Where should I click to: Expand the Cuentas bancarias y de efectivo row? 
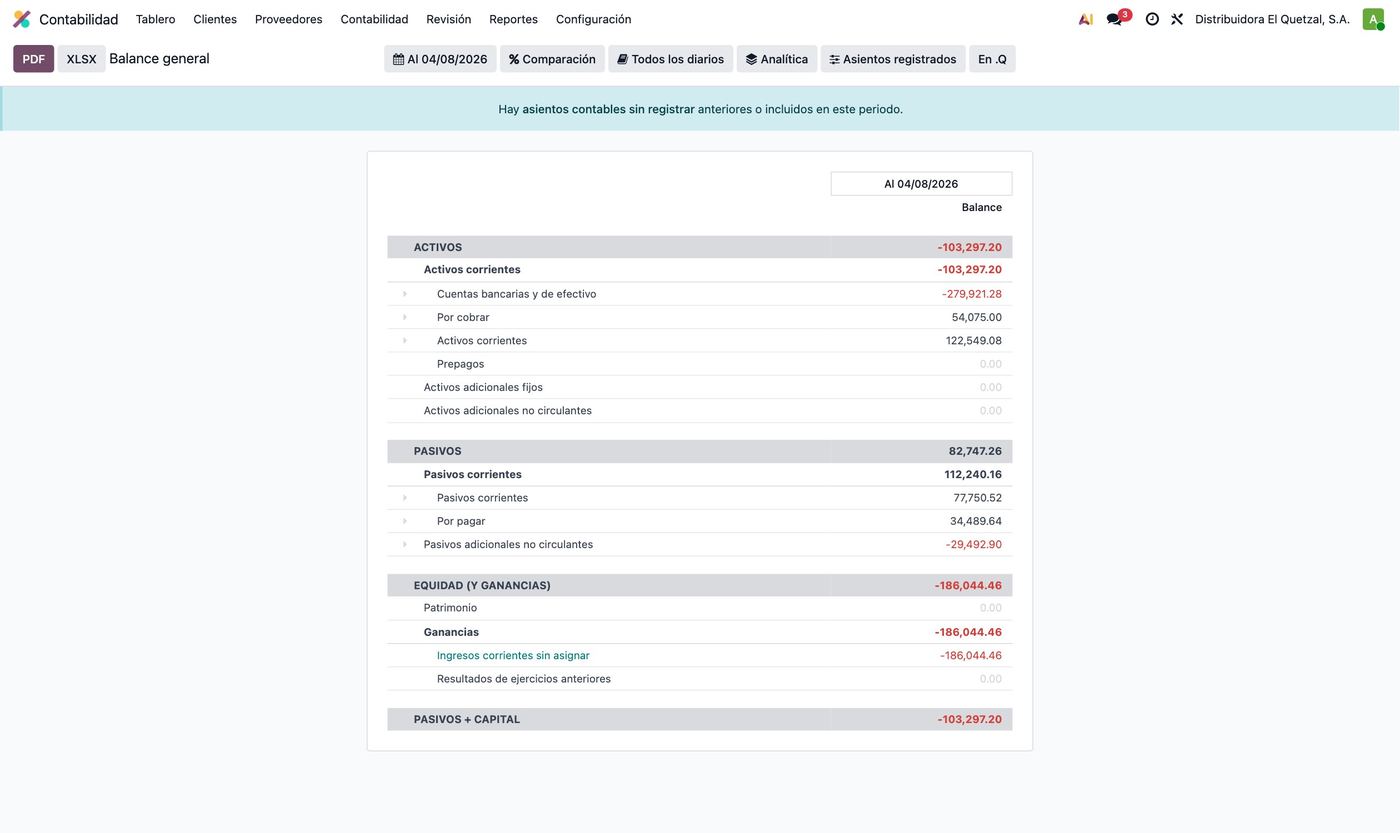click(405, 294)
